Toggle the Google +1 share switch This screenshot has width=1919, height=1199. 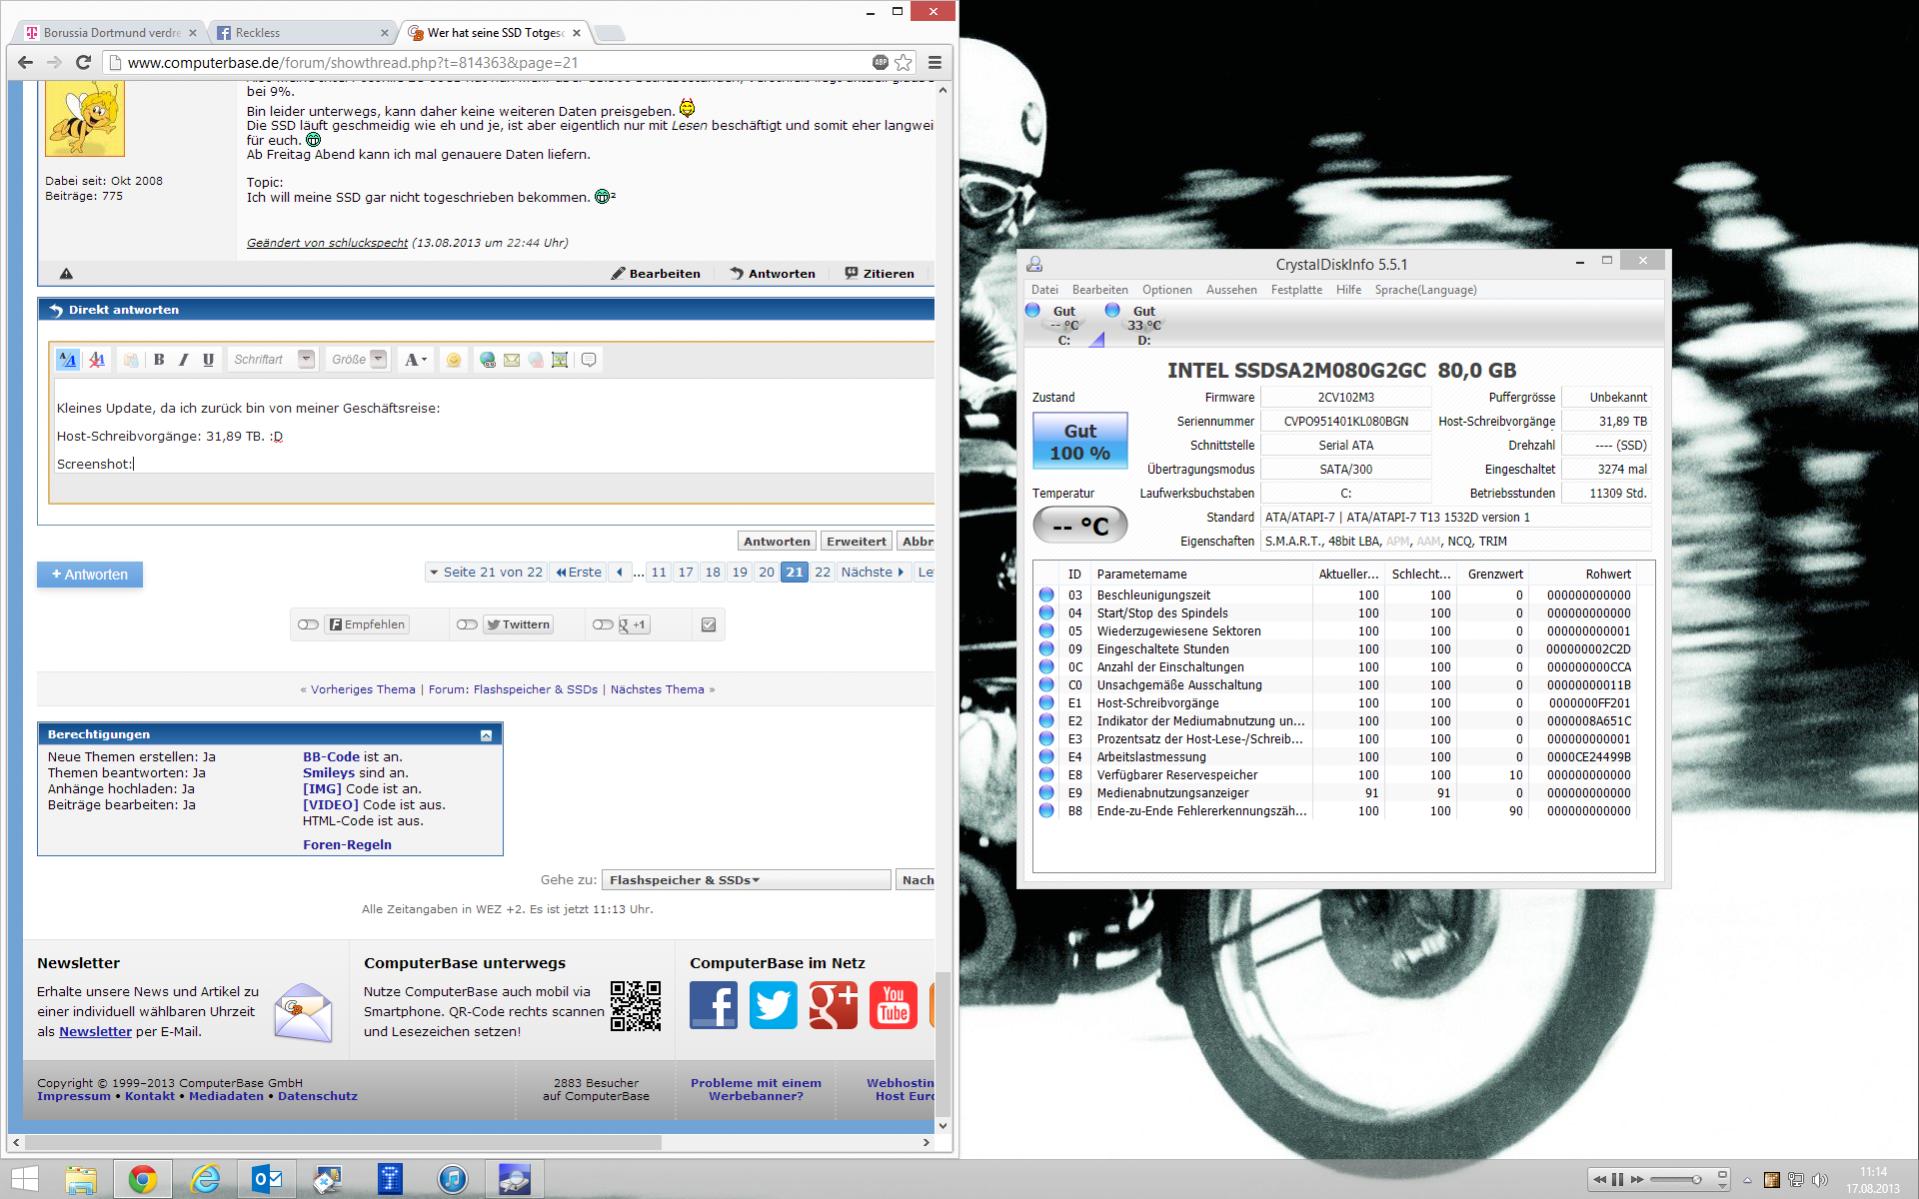coord(602,625)
